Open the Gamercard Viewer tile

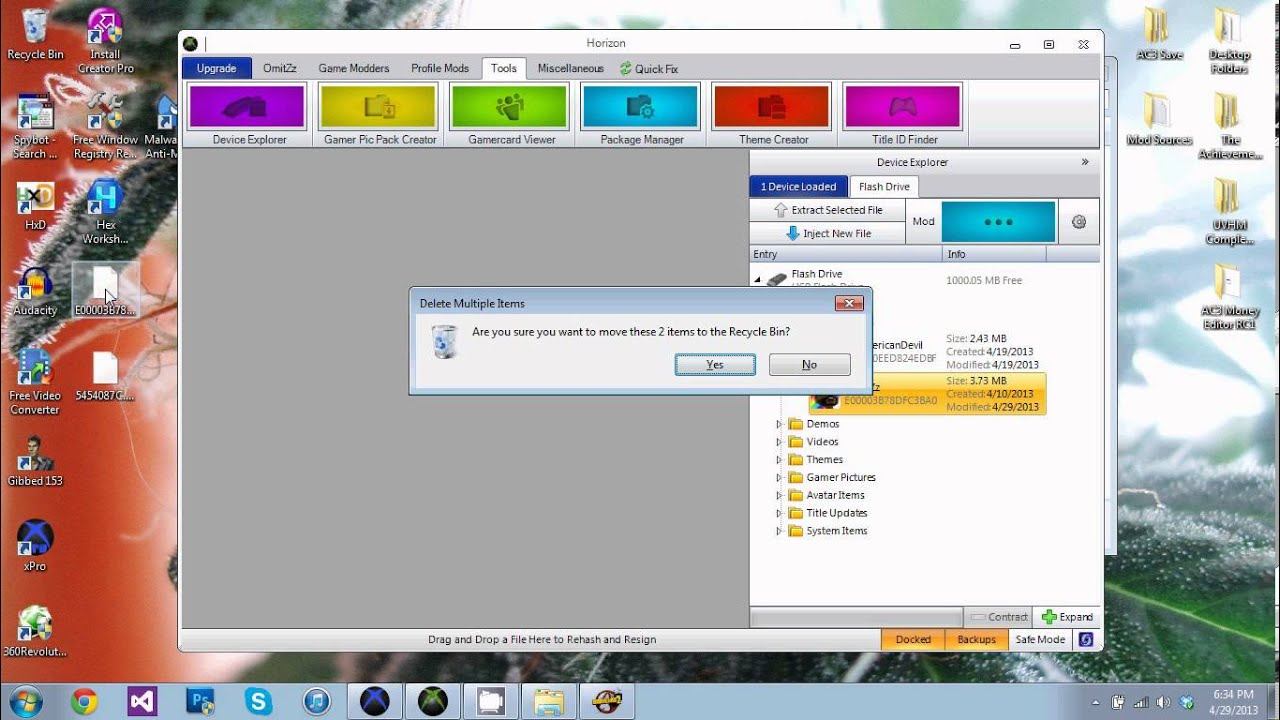click(x=511, y=115)
